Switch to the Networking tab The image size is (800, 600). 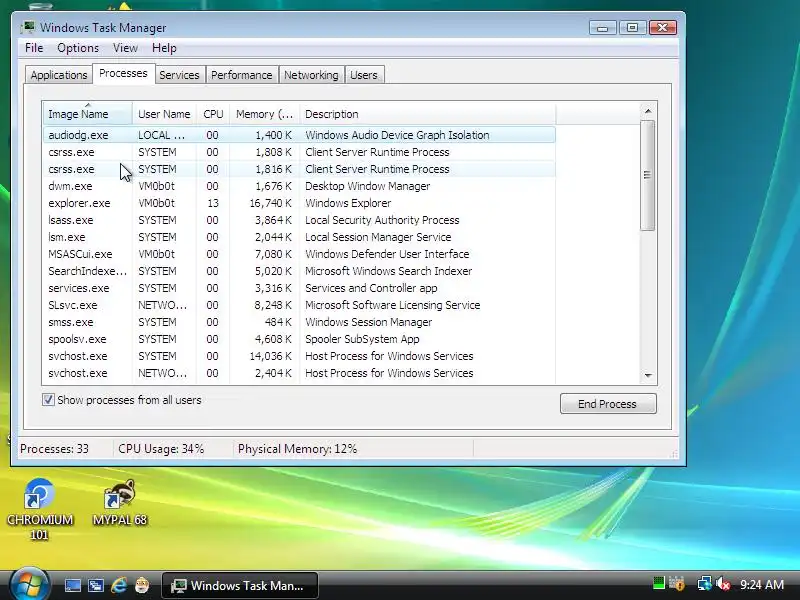311,75
